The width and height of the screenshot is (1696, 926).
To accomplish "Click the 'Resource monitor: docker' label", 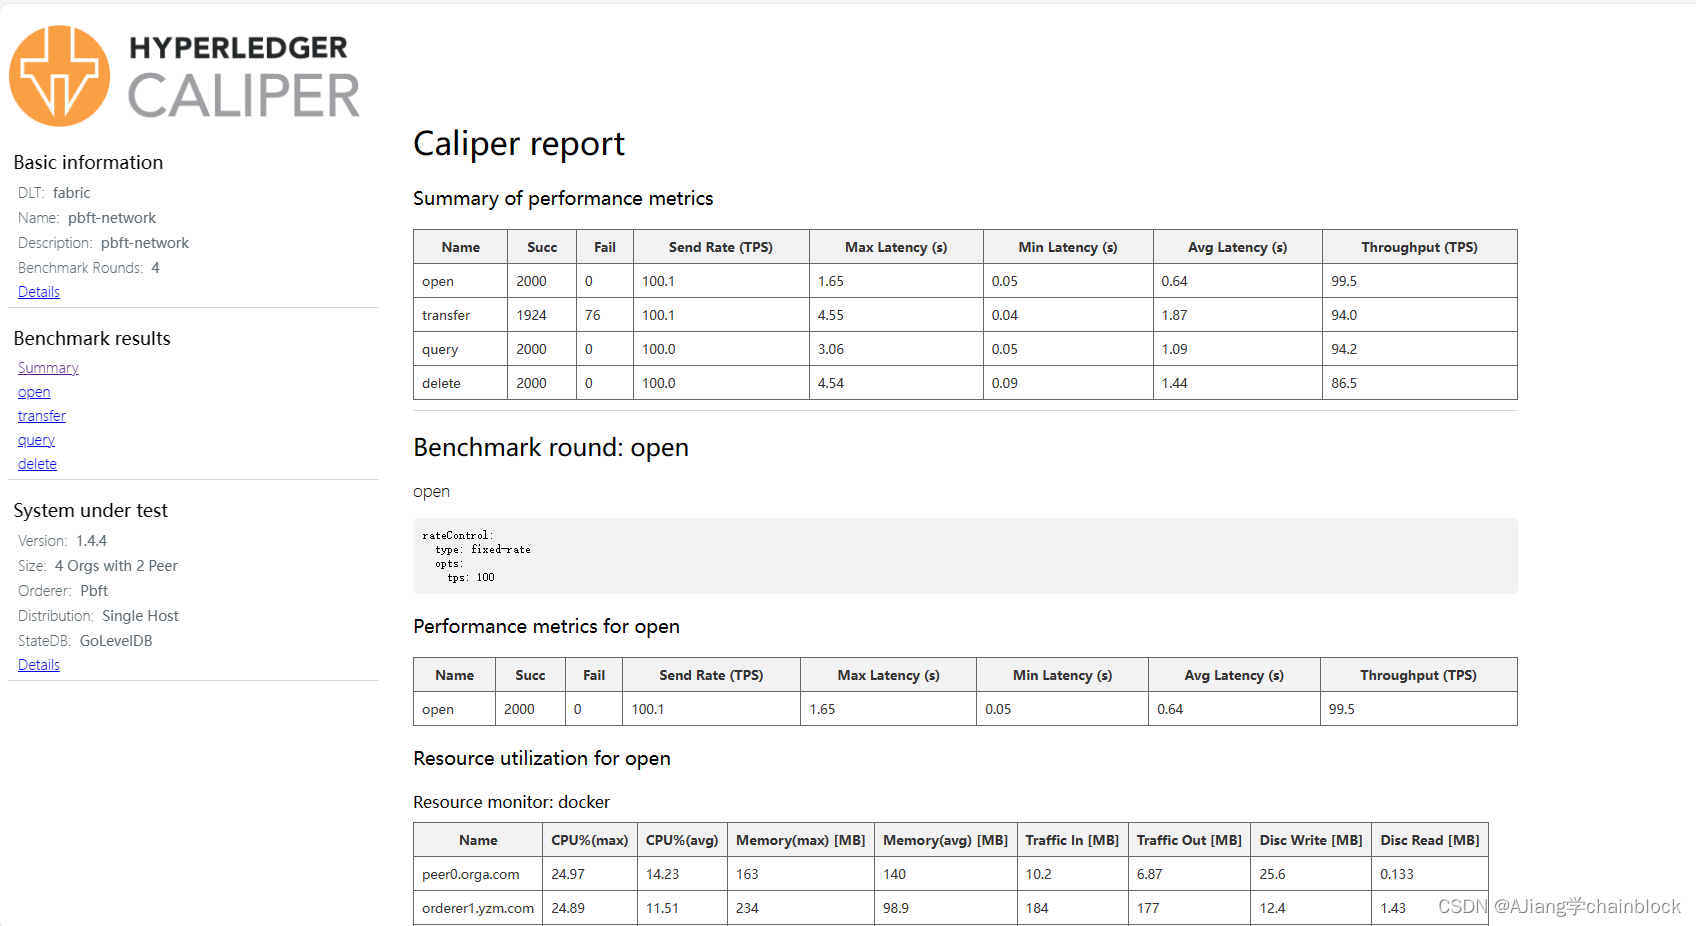I will pos(511,802).
